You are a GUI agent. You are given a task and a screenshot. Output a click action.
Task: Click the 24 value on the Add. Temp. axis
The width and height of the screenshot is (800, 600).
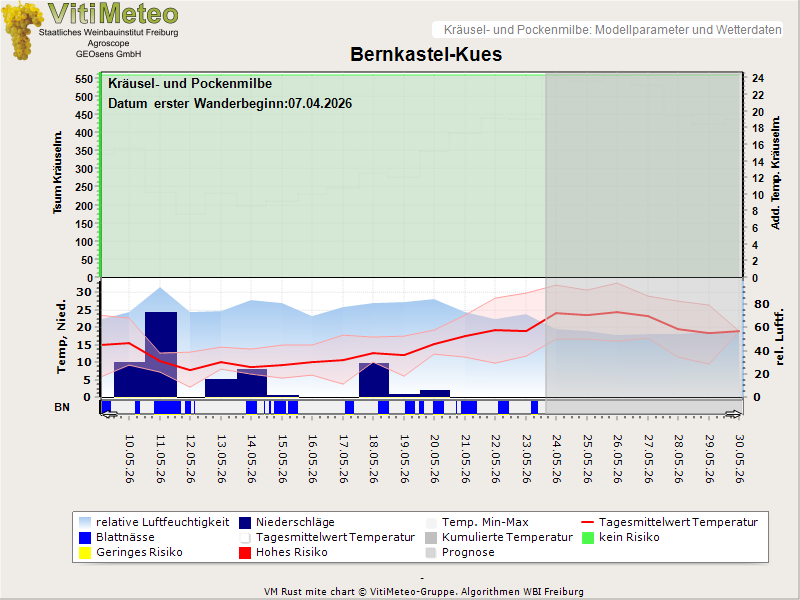pos(758,79)
